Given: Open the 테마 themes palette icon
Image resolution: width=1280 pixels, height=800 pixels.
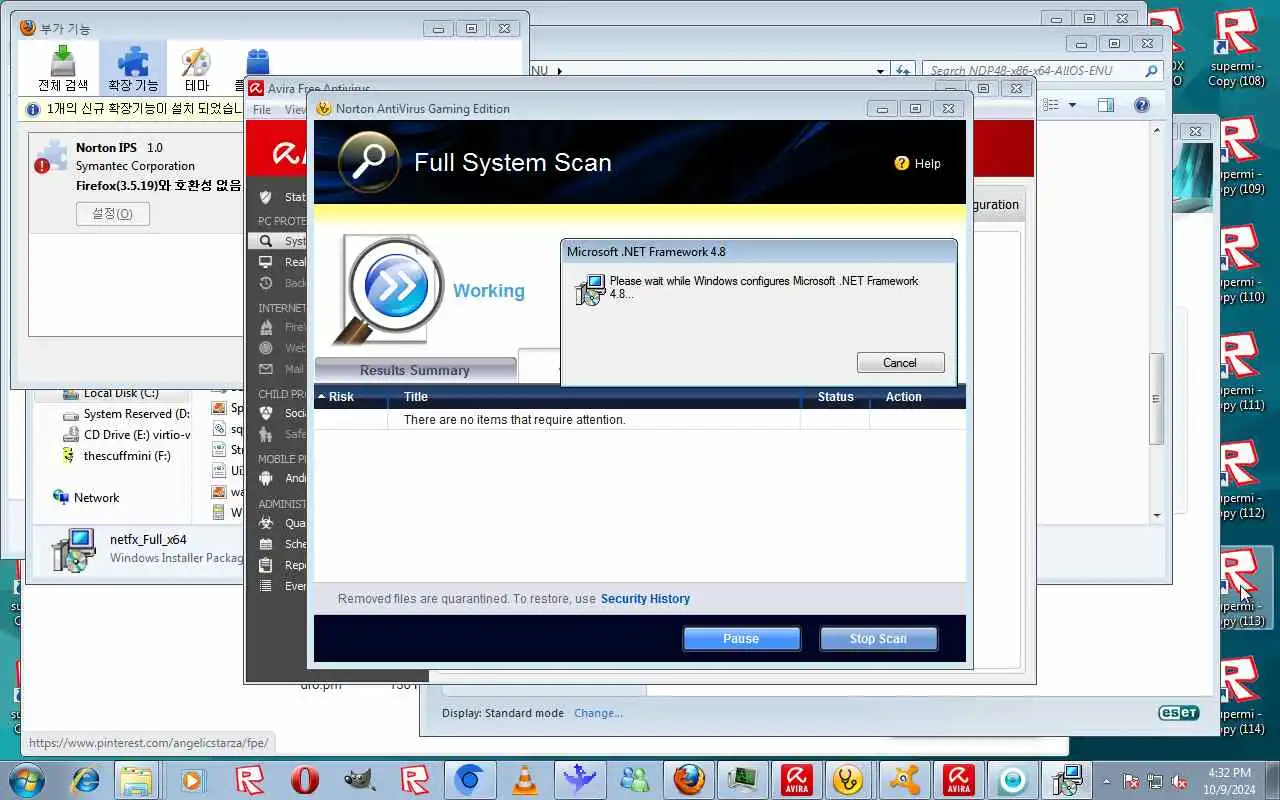Looking at the screenshot, I should tap(196, 68).
